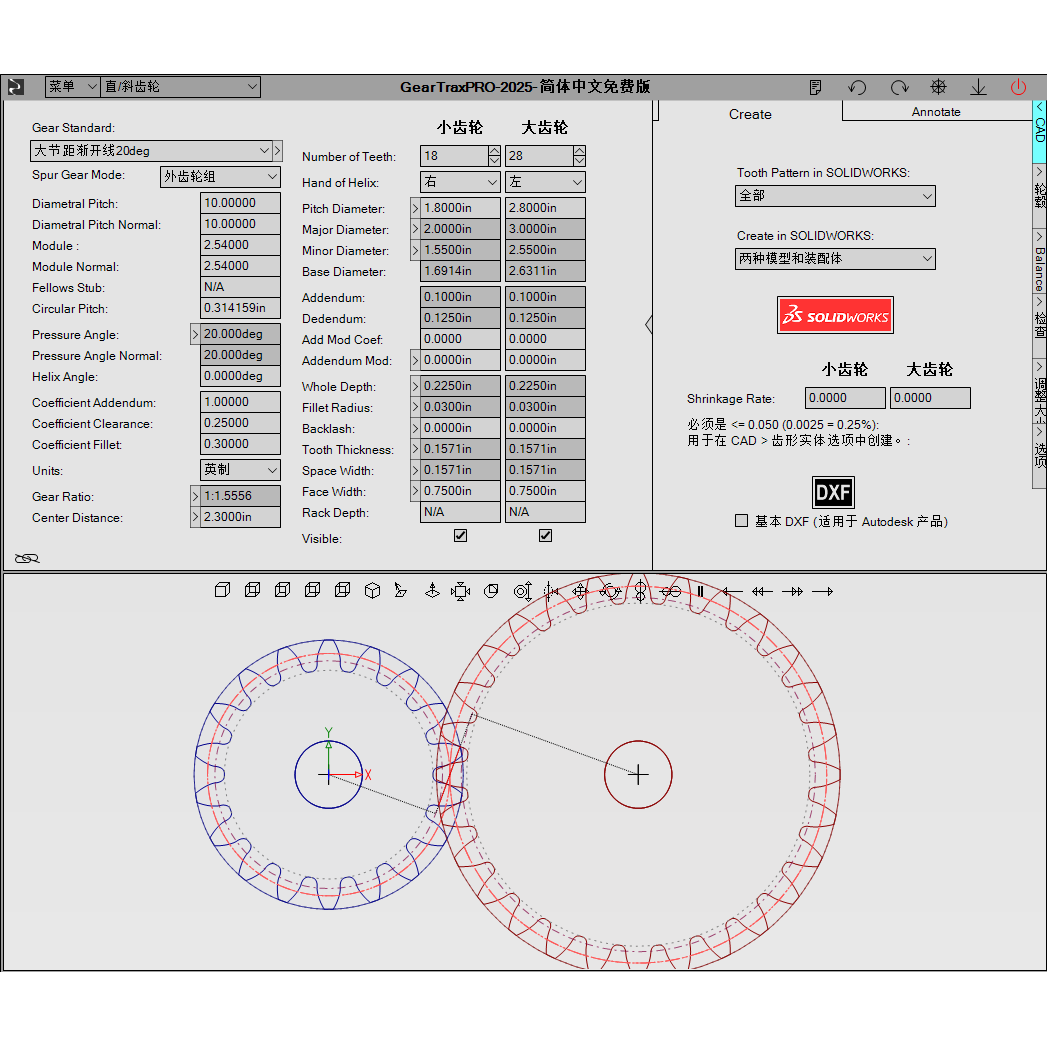
Task: Open the 直/斜齿轮 gear type dropdown
Action: 180,87
